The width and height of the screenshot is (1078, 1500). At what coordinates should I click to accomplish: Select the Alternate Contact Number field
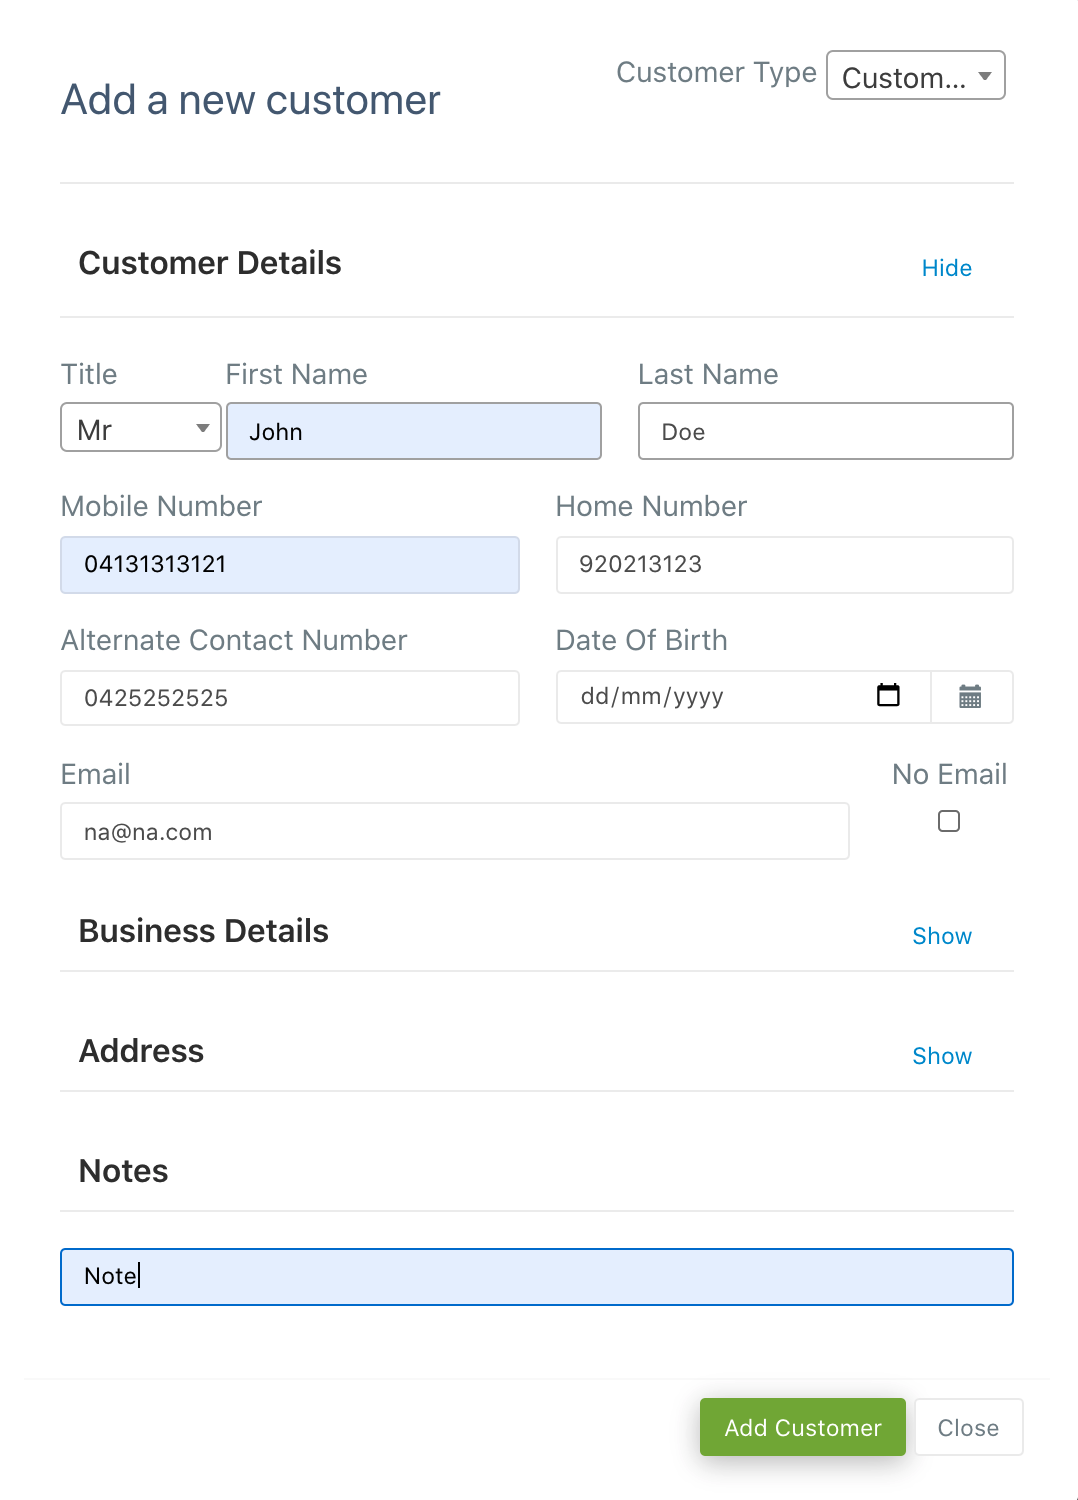pyautogui.click(x=290, y=698)
